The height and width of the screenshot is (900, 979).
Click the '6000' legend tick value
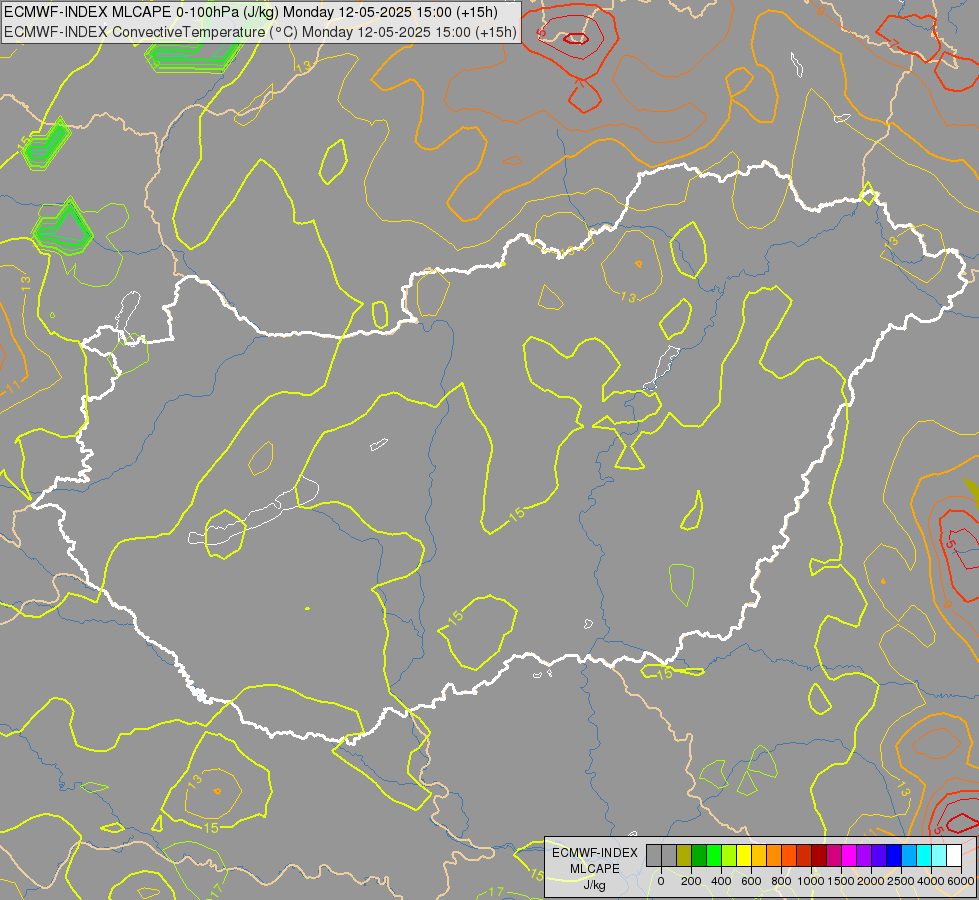pyautogui.click(x=961, y=881)
